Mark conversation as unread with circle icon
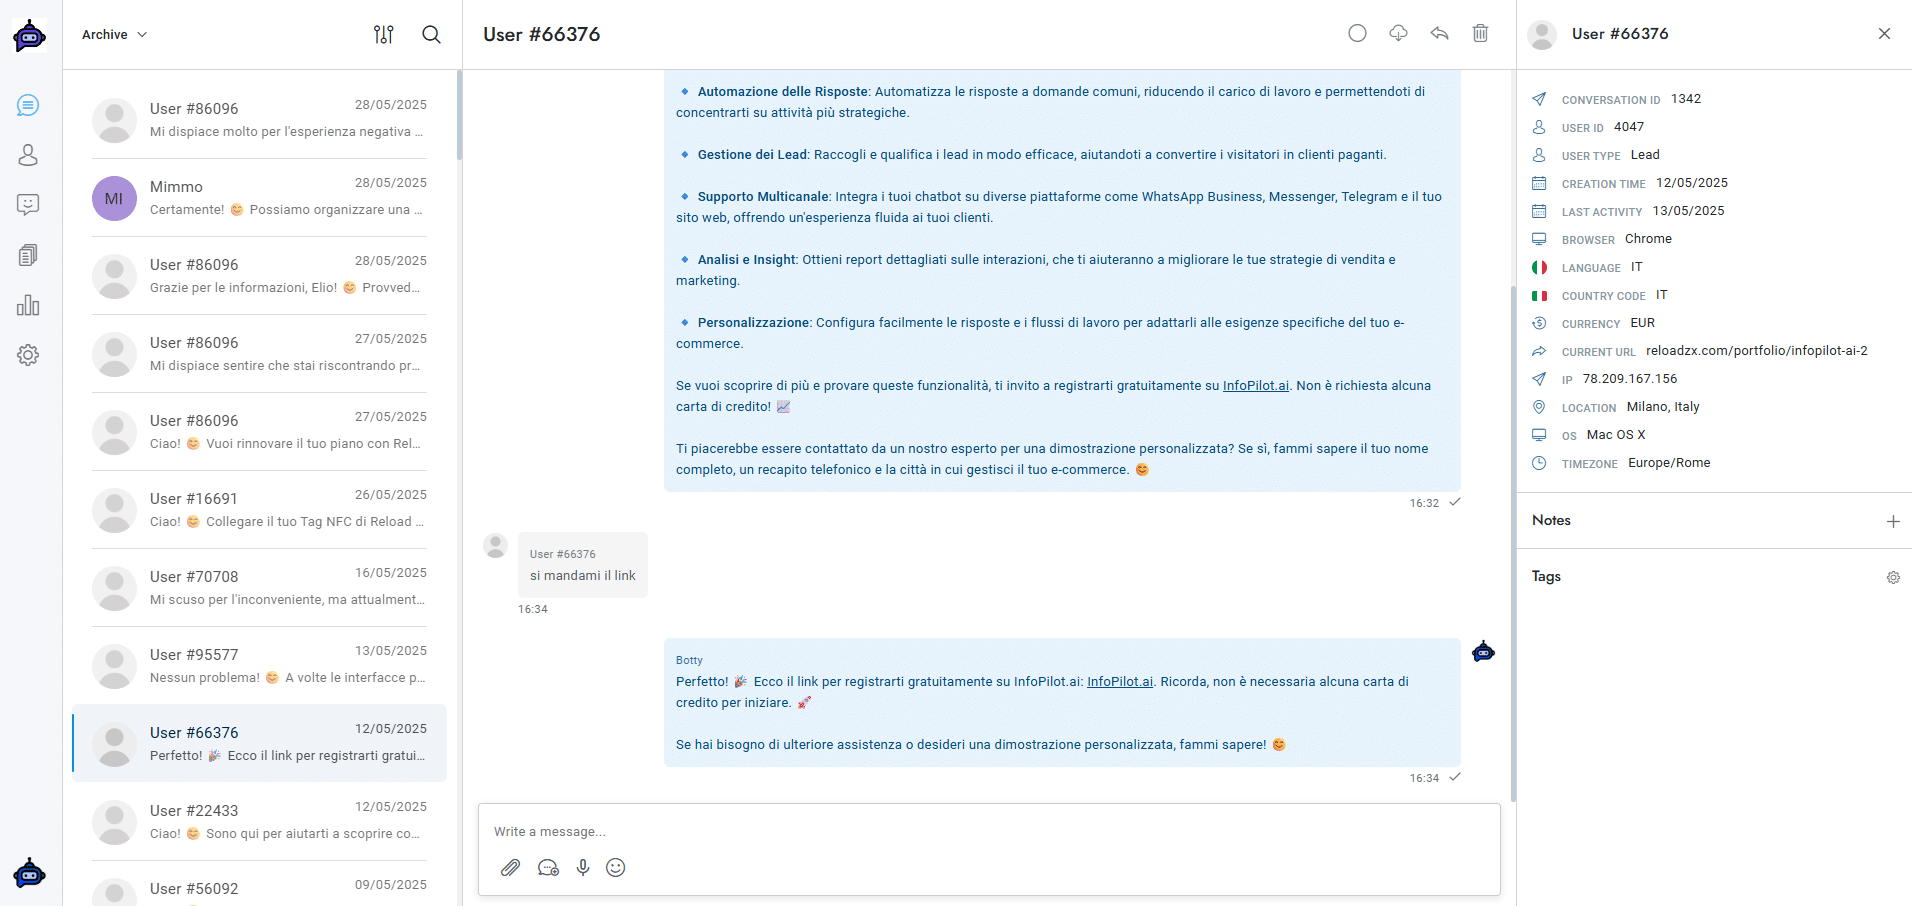This screenshot has width=1912, height=906. click(x=1357, y=33)
